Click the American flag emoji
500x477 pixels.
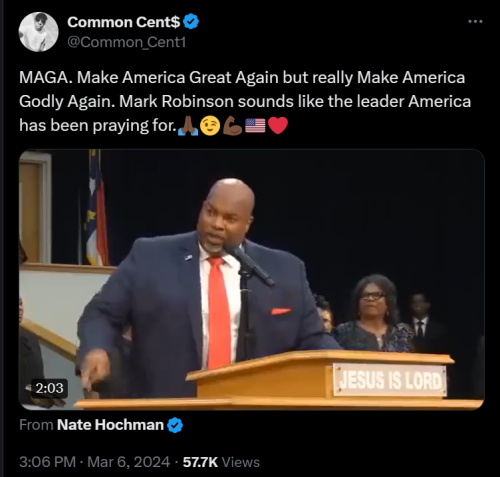tap(255, 126)
